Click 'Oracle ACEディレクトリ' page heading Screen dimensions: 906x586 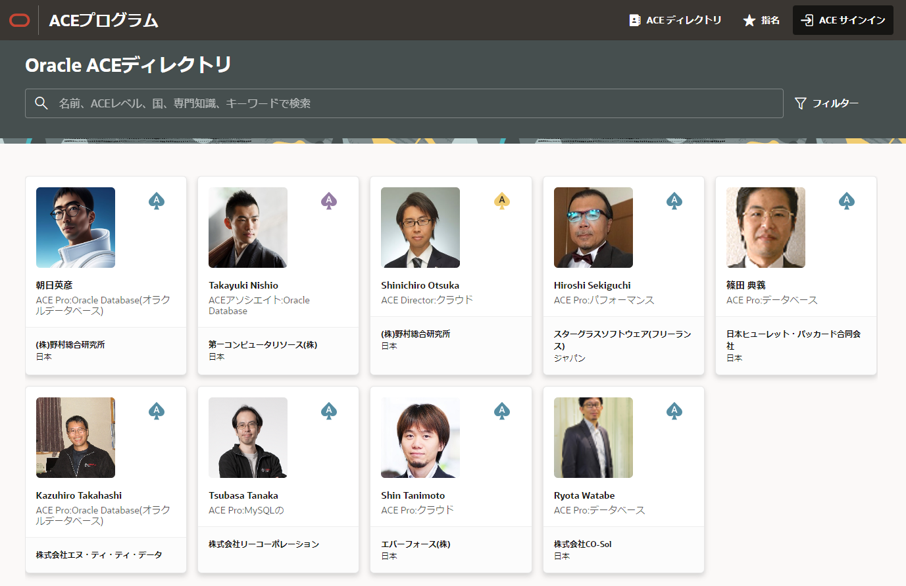[x=128, y=65]
